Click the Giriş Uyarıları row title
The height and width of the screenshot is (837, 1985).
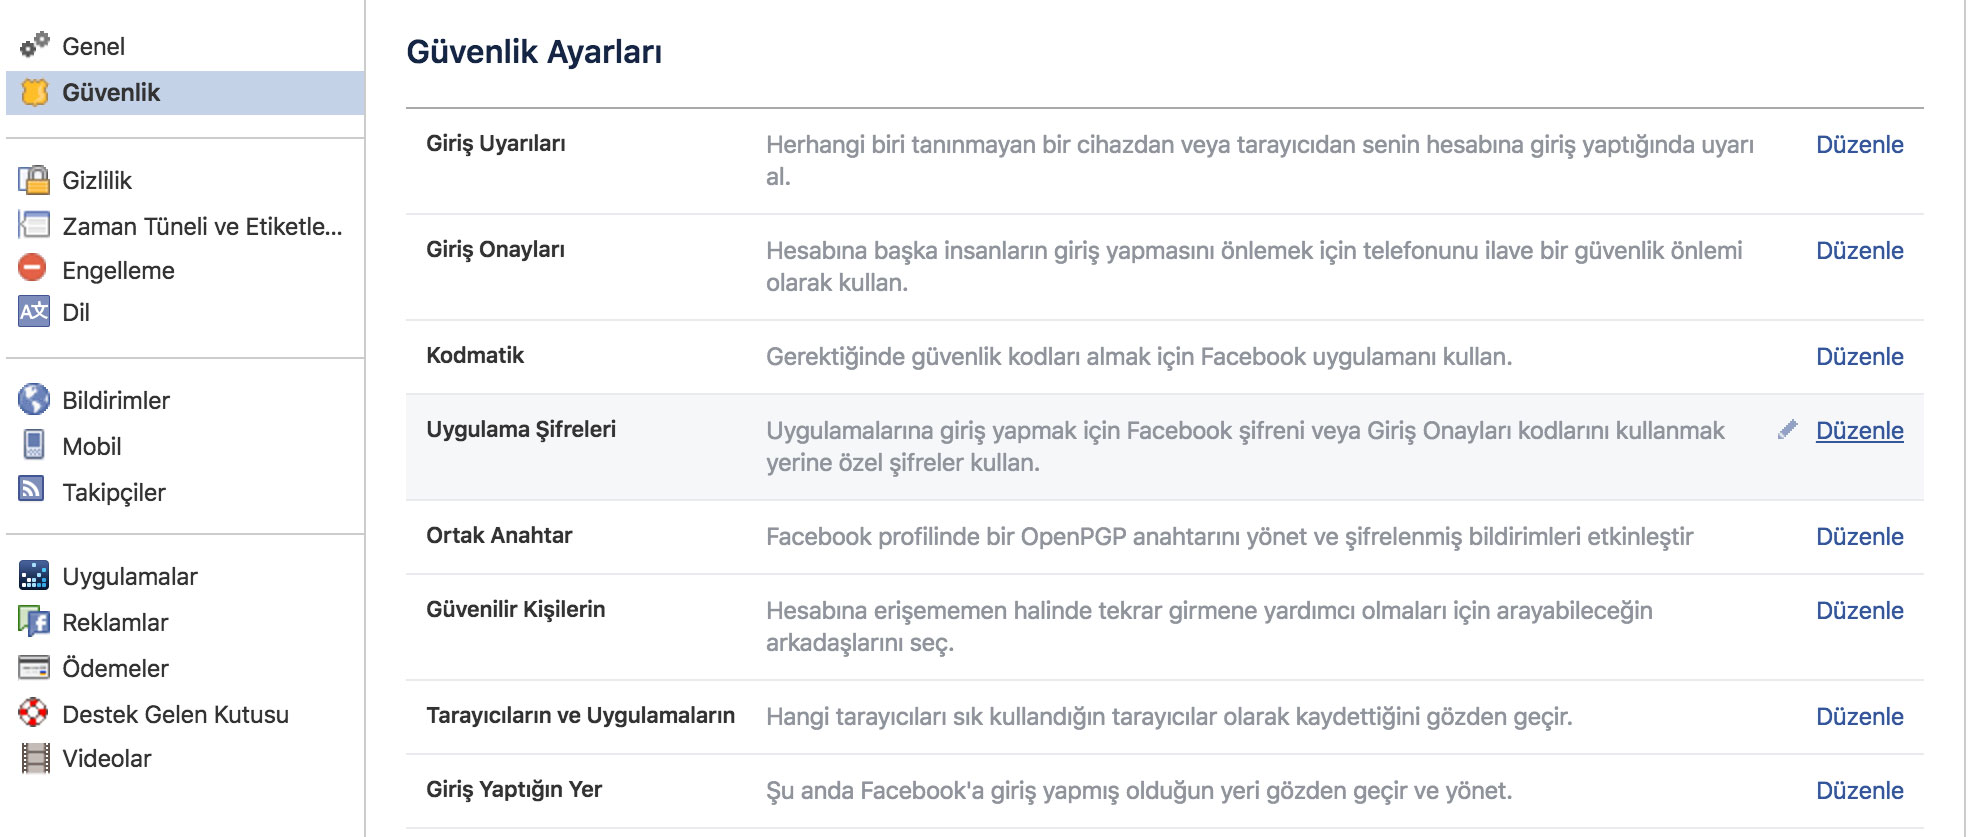click(x=495, y=143)
